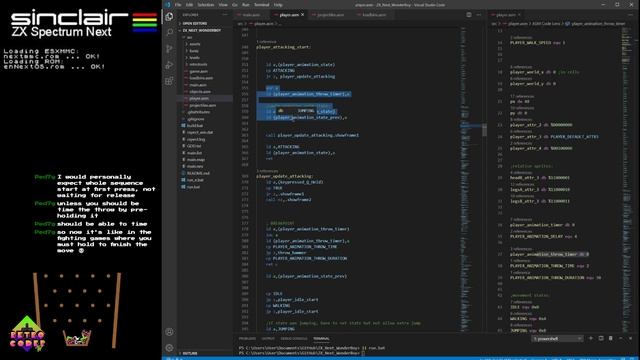
Task: Open run.bat in the explorer
Action: click(205, 187)
